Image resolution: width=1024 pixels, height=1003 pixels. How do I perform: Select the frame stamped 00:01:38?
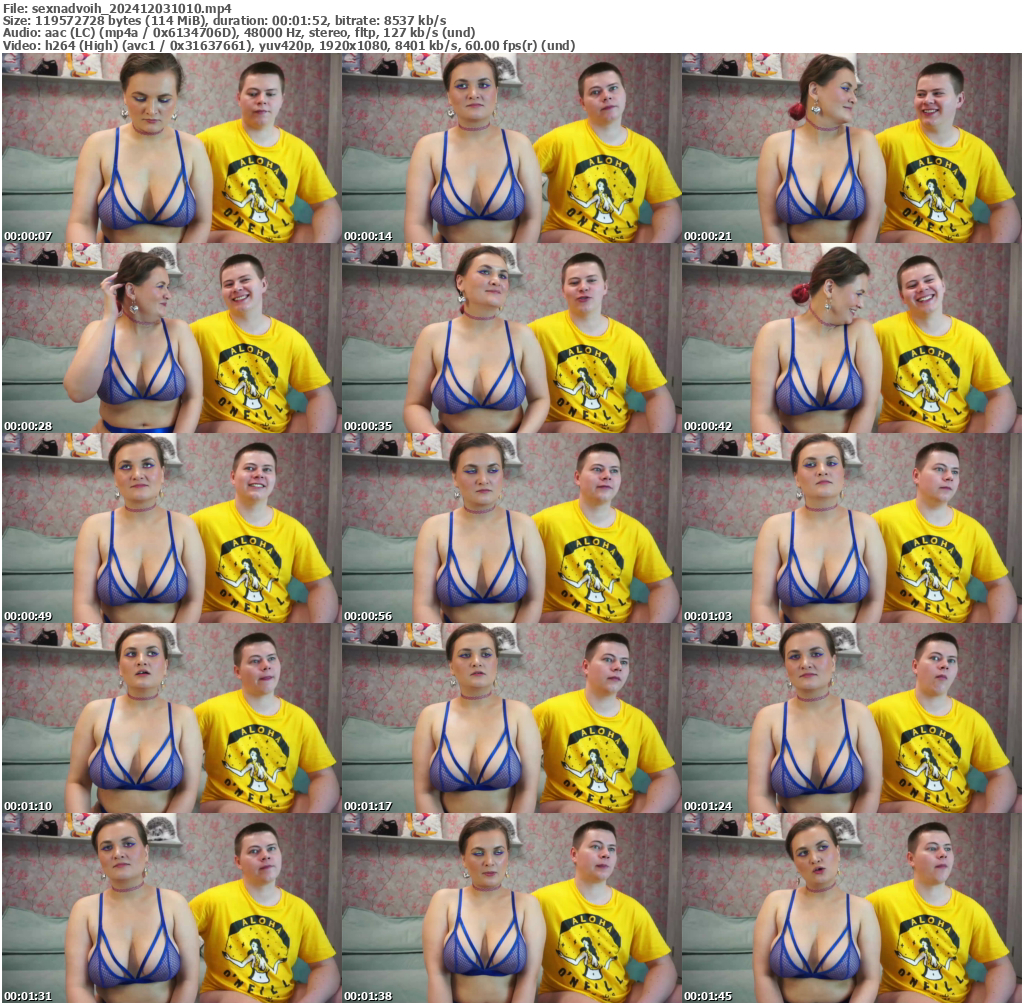point(510,908)
